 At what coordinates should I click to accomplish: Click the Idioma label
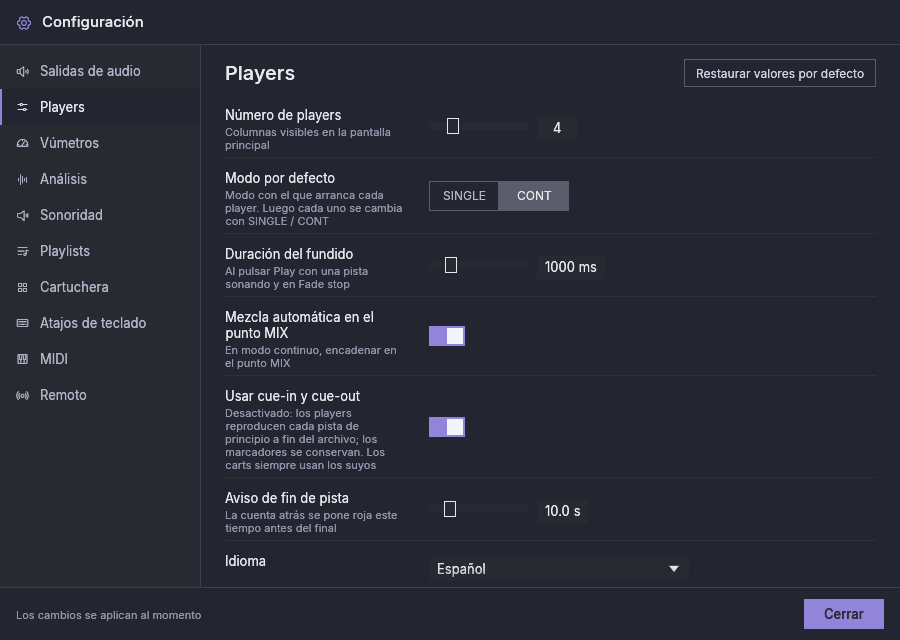click(245, 561)
